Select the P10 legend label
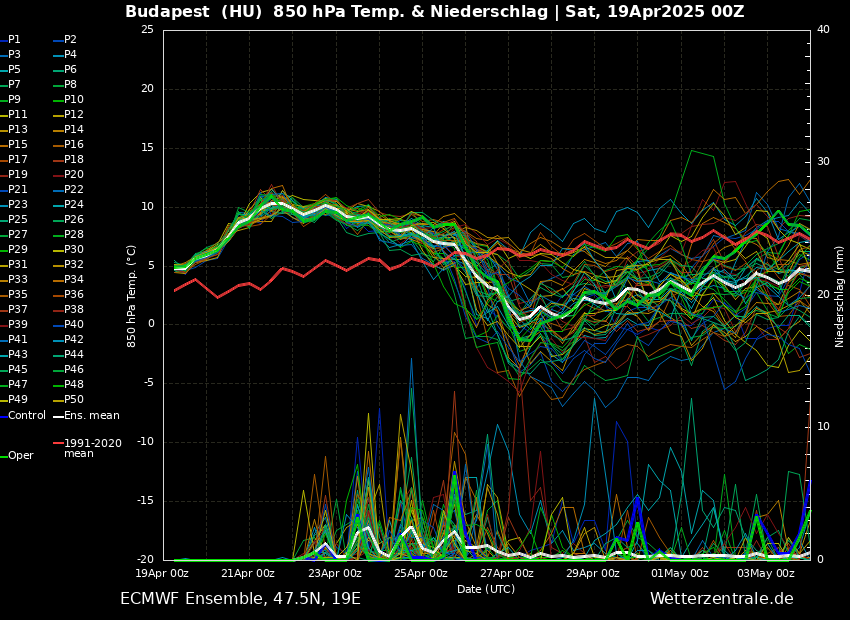Viewport: 850px width, 620px height. click(74, 100)
